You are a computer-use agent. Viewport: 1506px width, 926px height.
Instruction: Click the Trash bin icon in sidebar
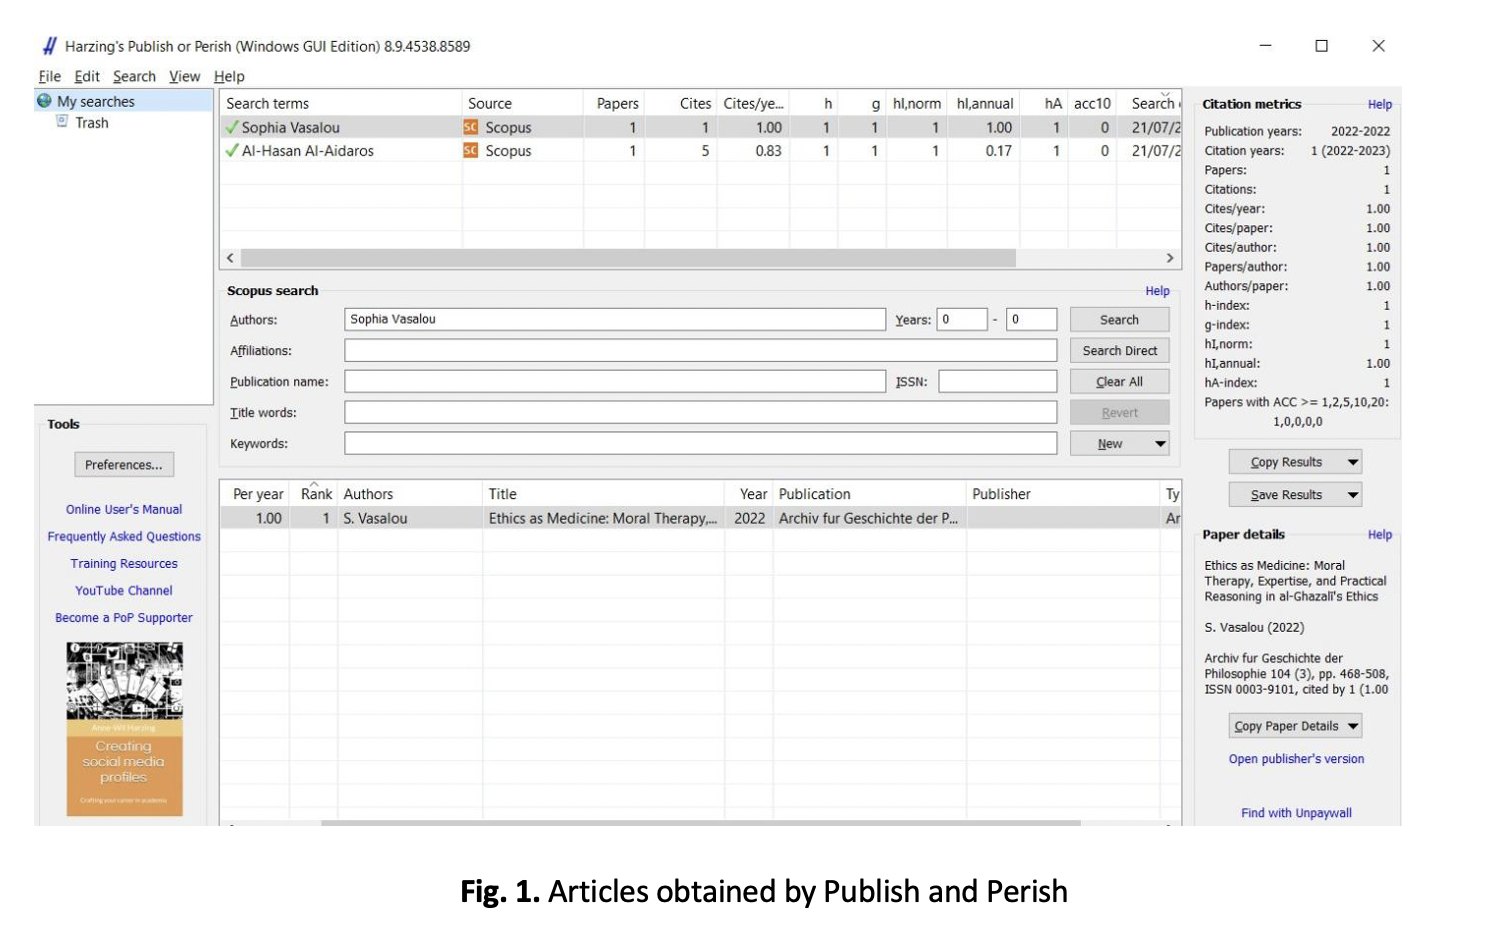[x=62, y=122]
